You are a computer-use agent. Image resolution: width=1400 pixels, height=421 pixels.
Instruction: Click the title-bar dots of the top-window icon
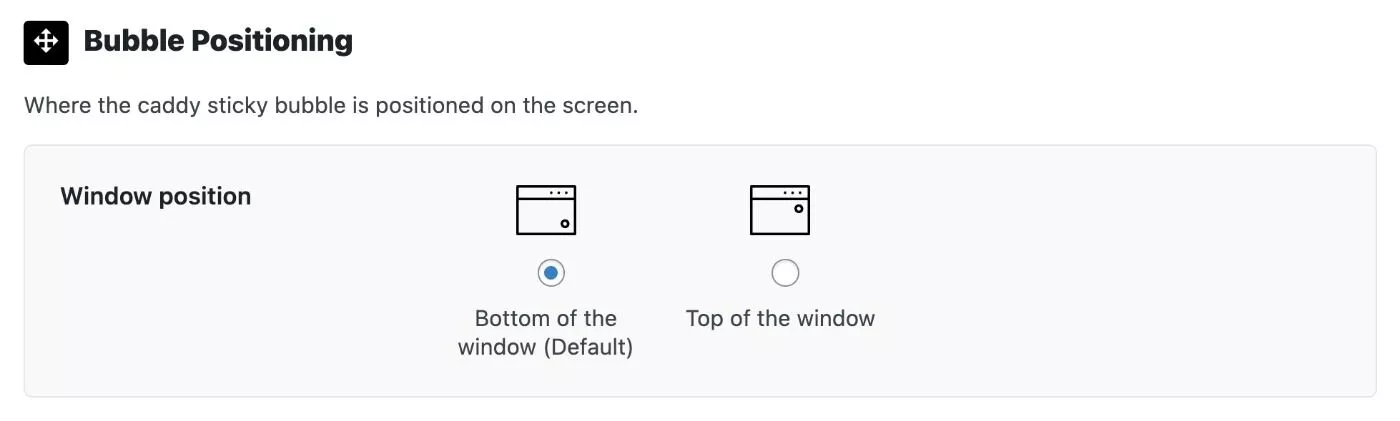pyautogui.click(x=795, y=192)
